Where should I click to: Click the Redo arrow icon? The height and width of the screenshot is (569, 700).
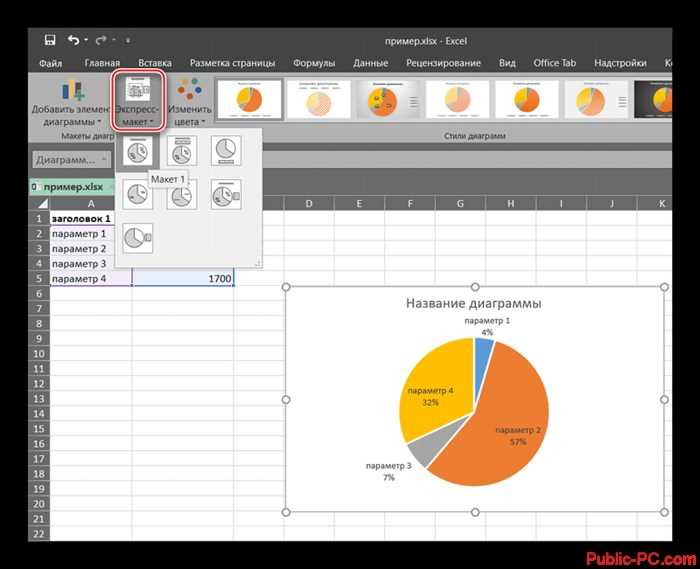101,40
